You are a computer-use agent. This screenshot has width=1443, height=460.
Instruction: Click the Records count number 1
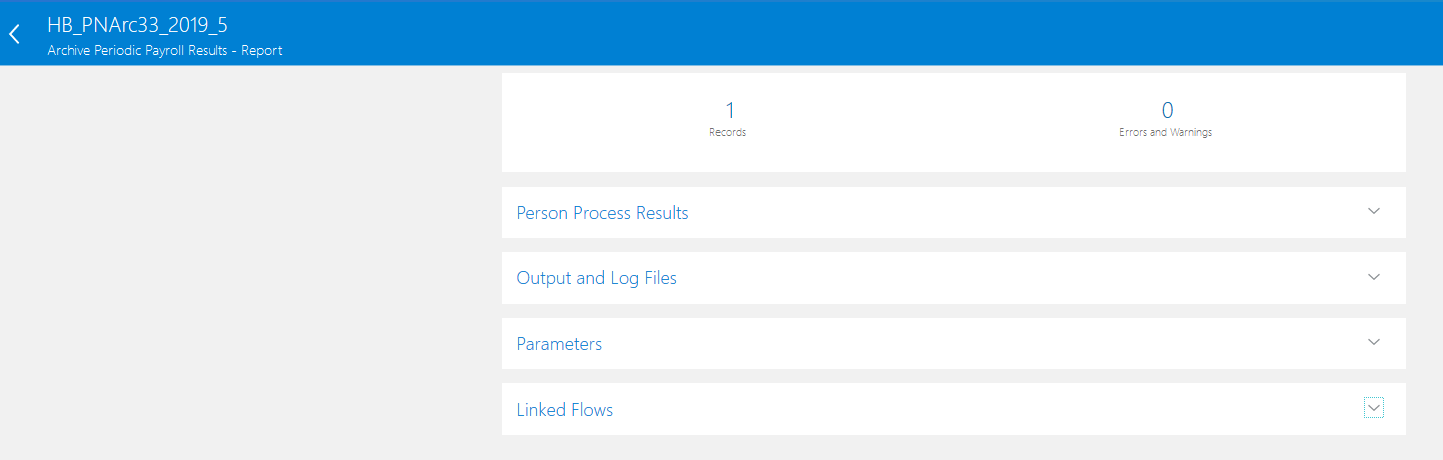click(729, 110)
